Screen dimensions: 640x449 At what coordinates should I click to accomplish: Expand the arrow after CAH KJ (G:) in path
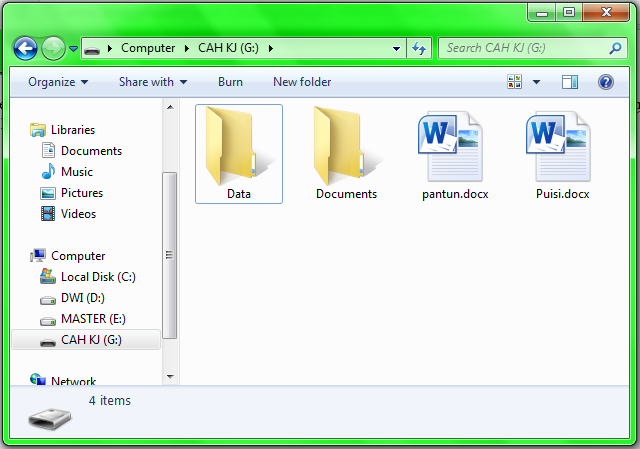[271, 49]
